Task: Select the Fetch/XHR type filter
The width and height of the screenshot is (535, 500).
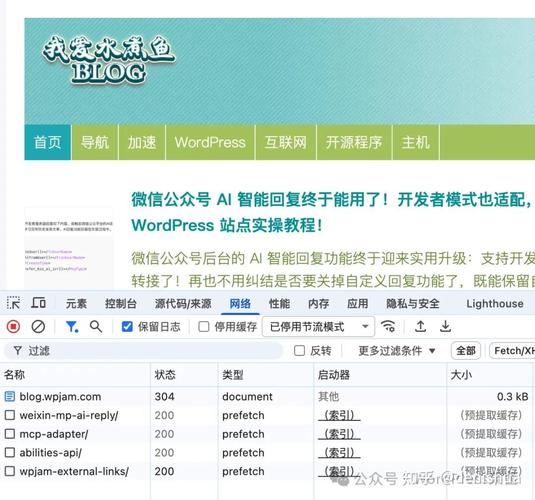Action: (512, 351)
